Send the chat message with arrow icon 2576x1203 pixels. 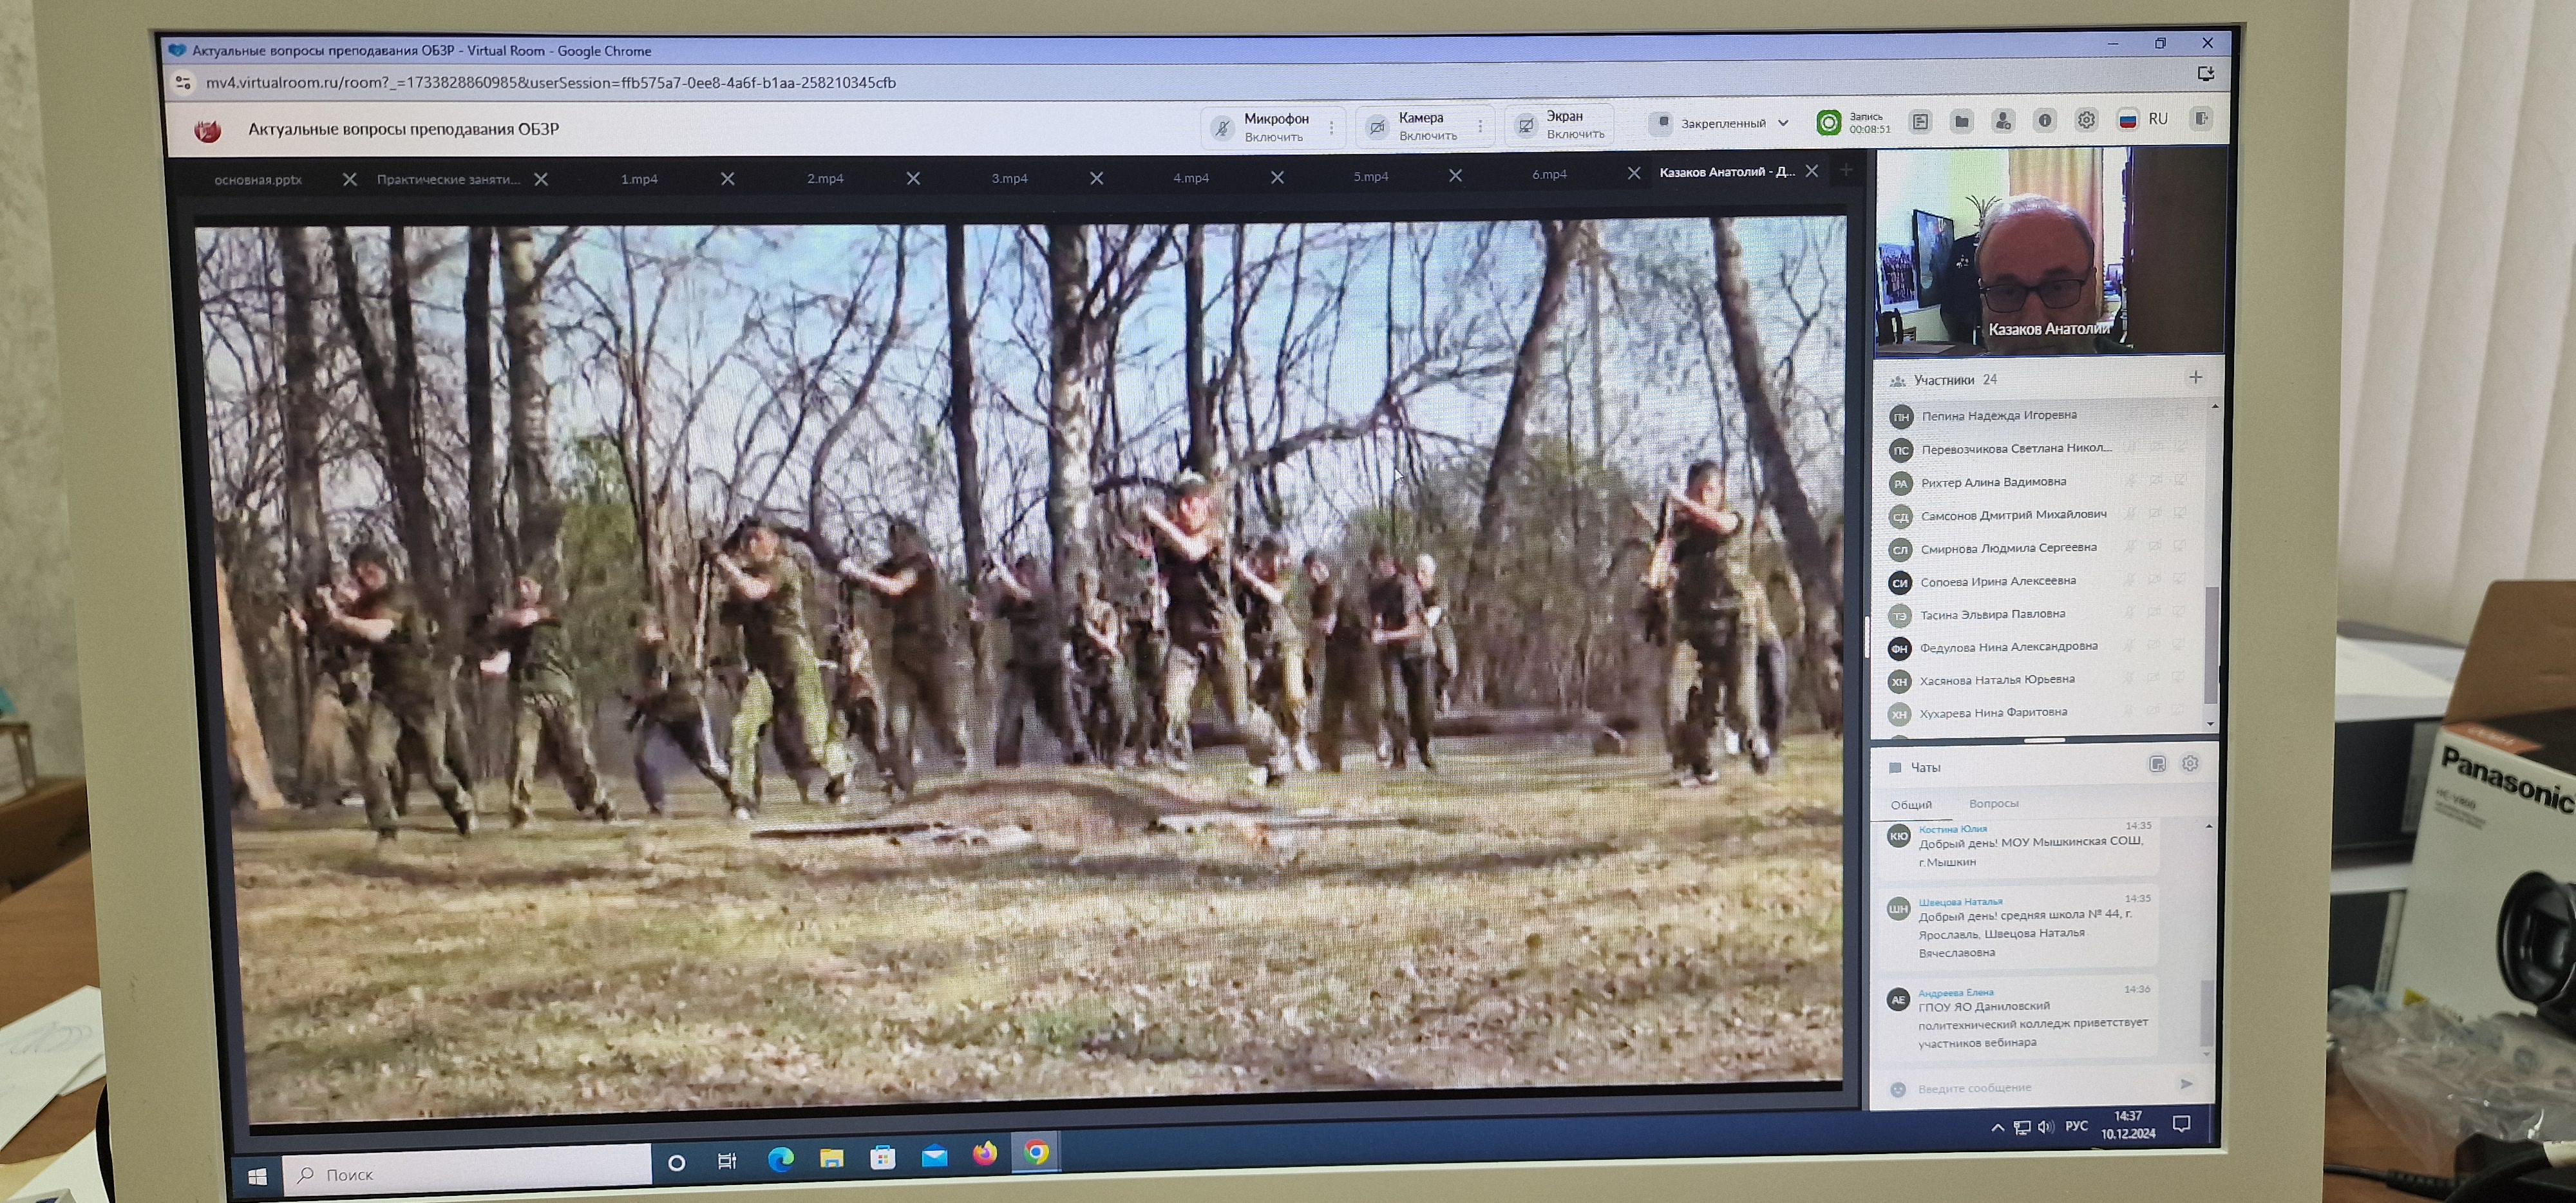[2186, 1084]
